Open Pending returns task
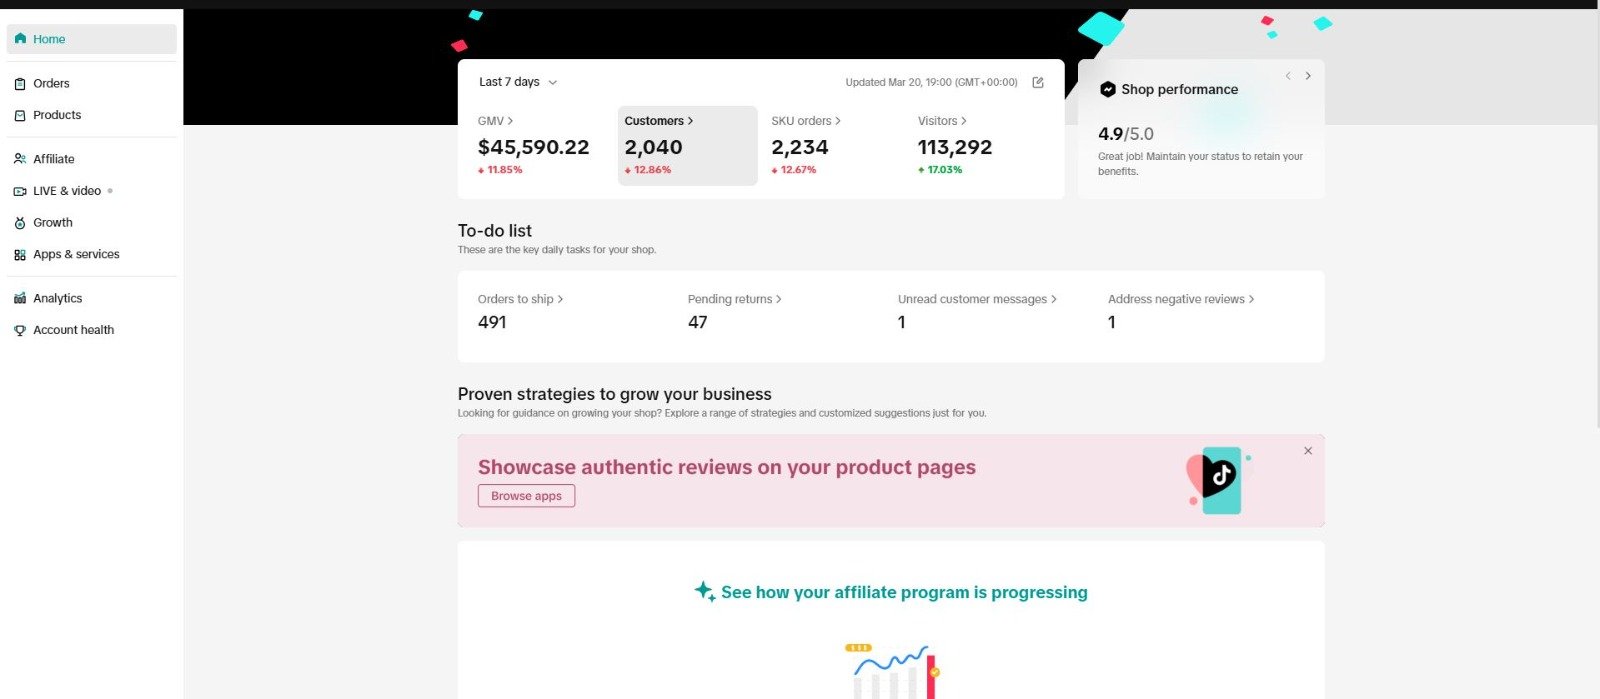Image resolution: width=1600 pixels, height=699 pixels. pos(735,299)
